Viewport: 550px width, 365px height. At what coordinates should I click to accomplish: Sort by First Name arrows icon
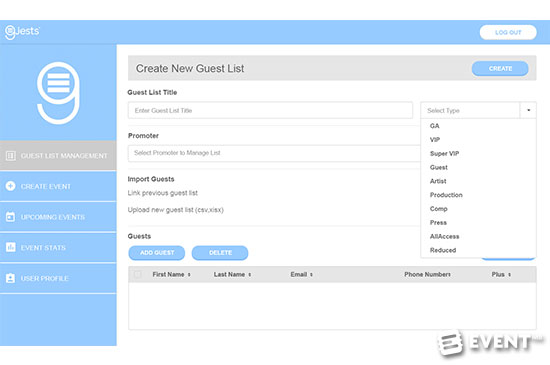pos(189,275)
